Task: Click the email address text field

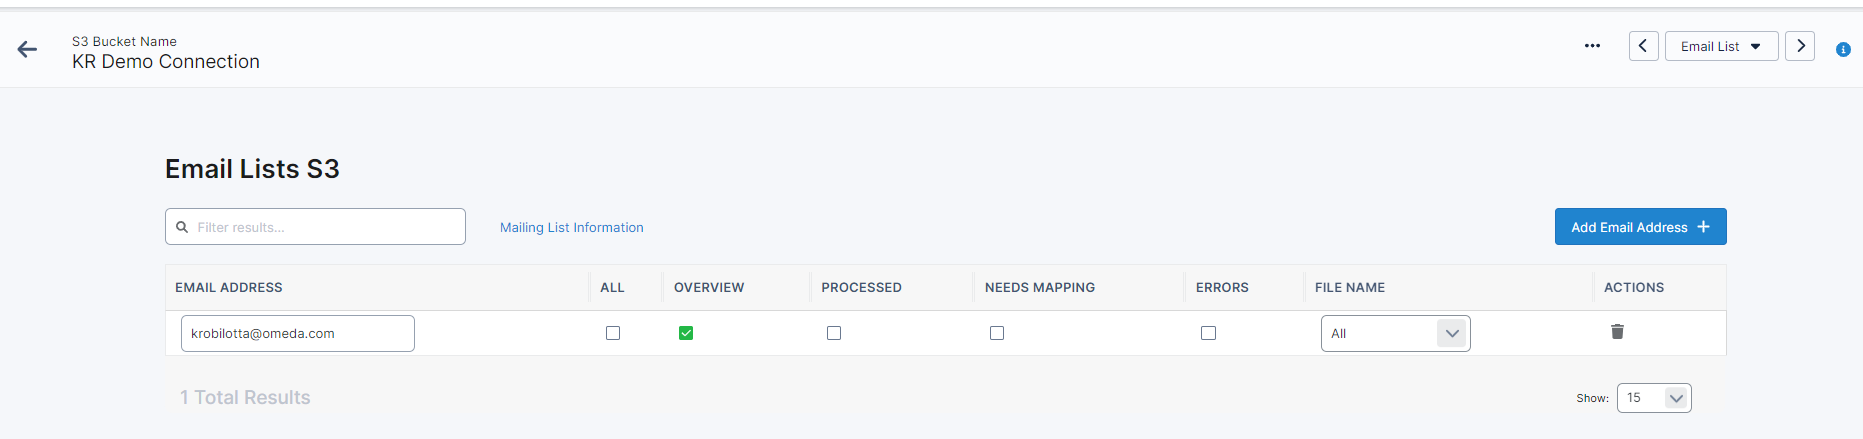Action: 298,334
